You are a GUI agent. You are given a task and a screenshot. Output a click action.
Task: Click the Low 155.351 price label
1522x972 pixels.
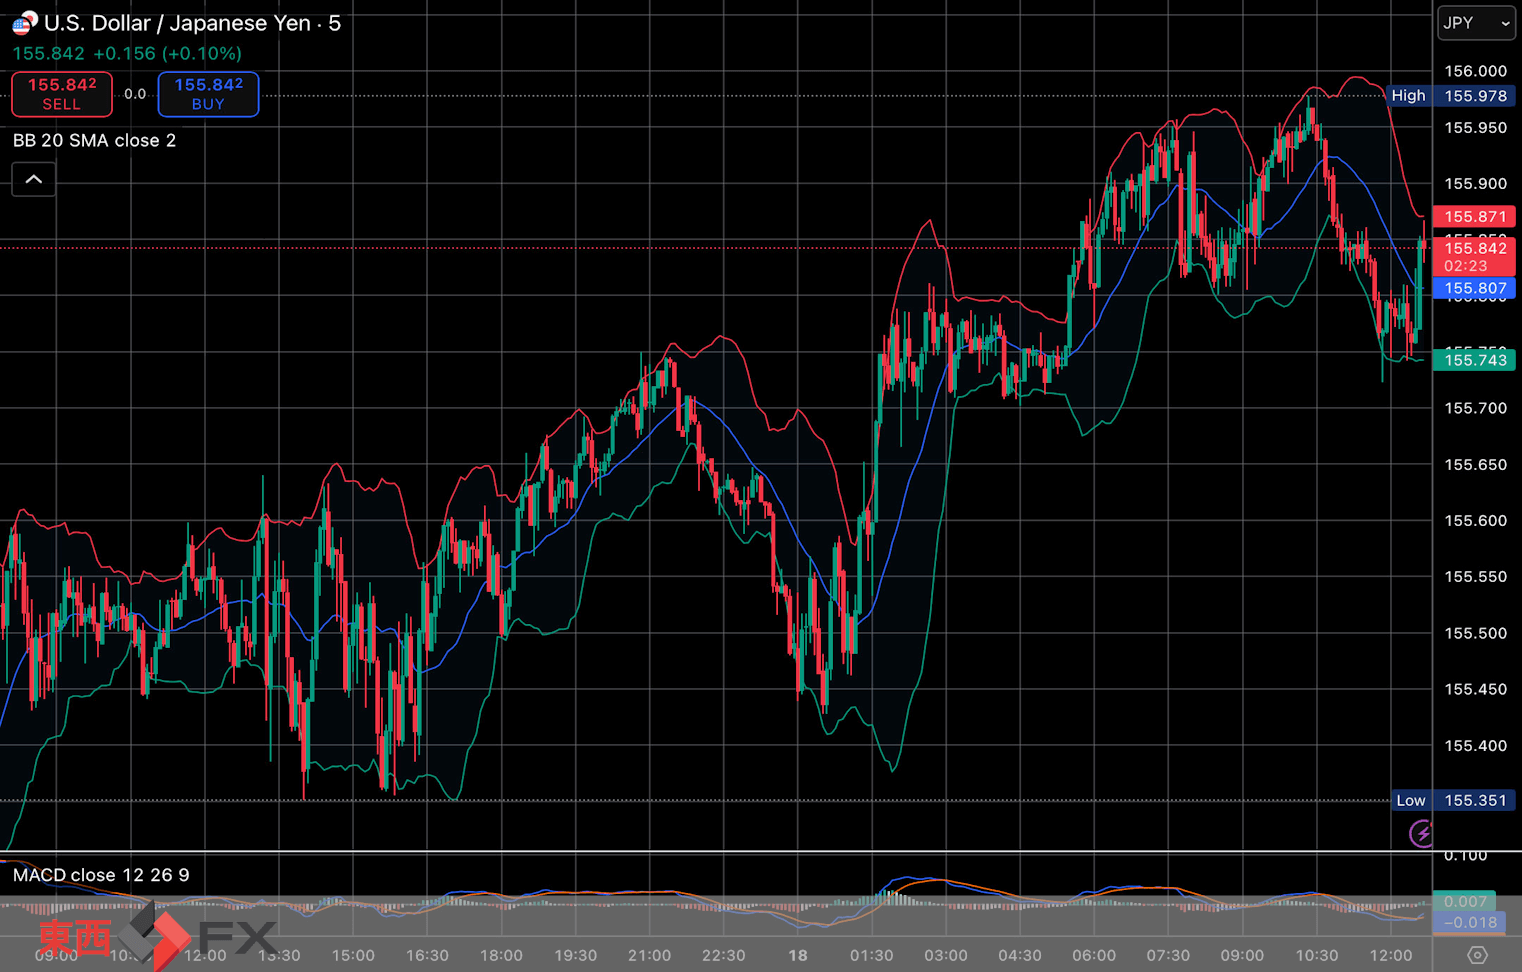pyautogui.click(x=1450, y=800)
